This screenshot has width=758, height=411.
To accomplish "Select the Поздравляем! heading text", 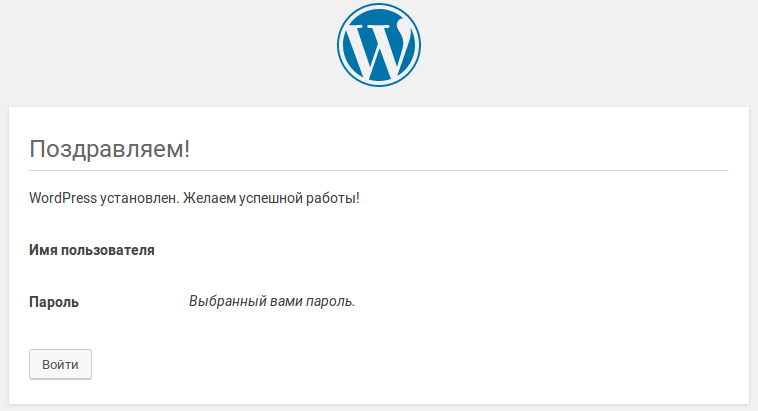I will click(110, 148).
